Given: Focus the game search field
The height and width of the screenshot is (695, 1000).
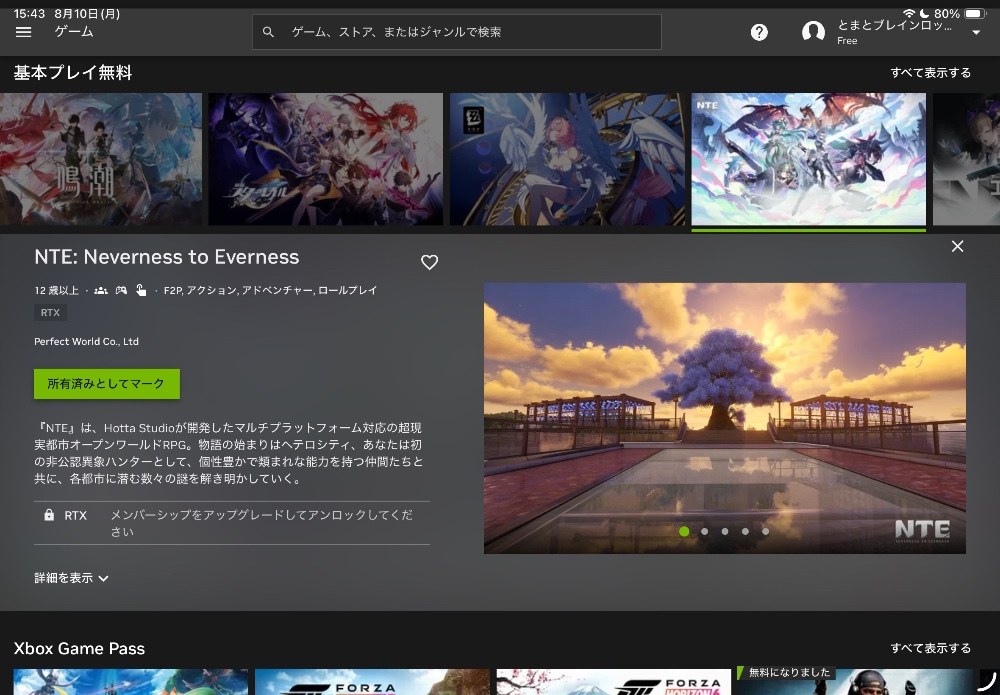Looking at the screenshot, I should pos(457,32).
